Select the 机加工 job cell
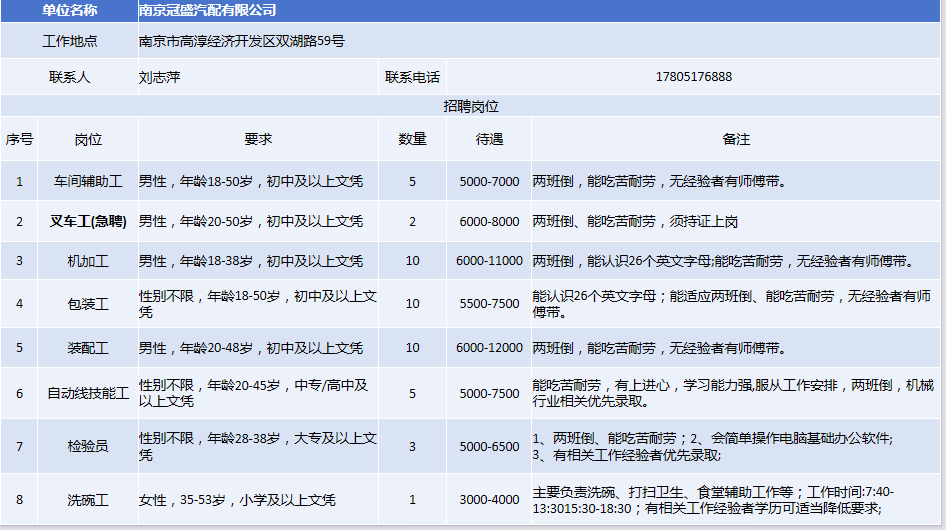The width and height of the screenshot is (946, 530). [x=88, y=261]
